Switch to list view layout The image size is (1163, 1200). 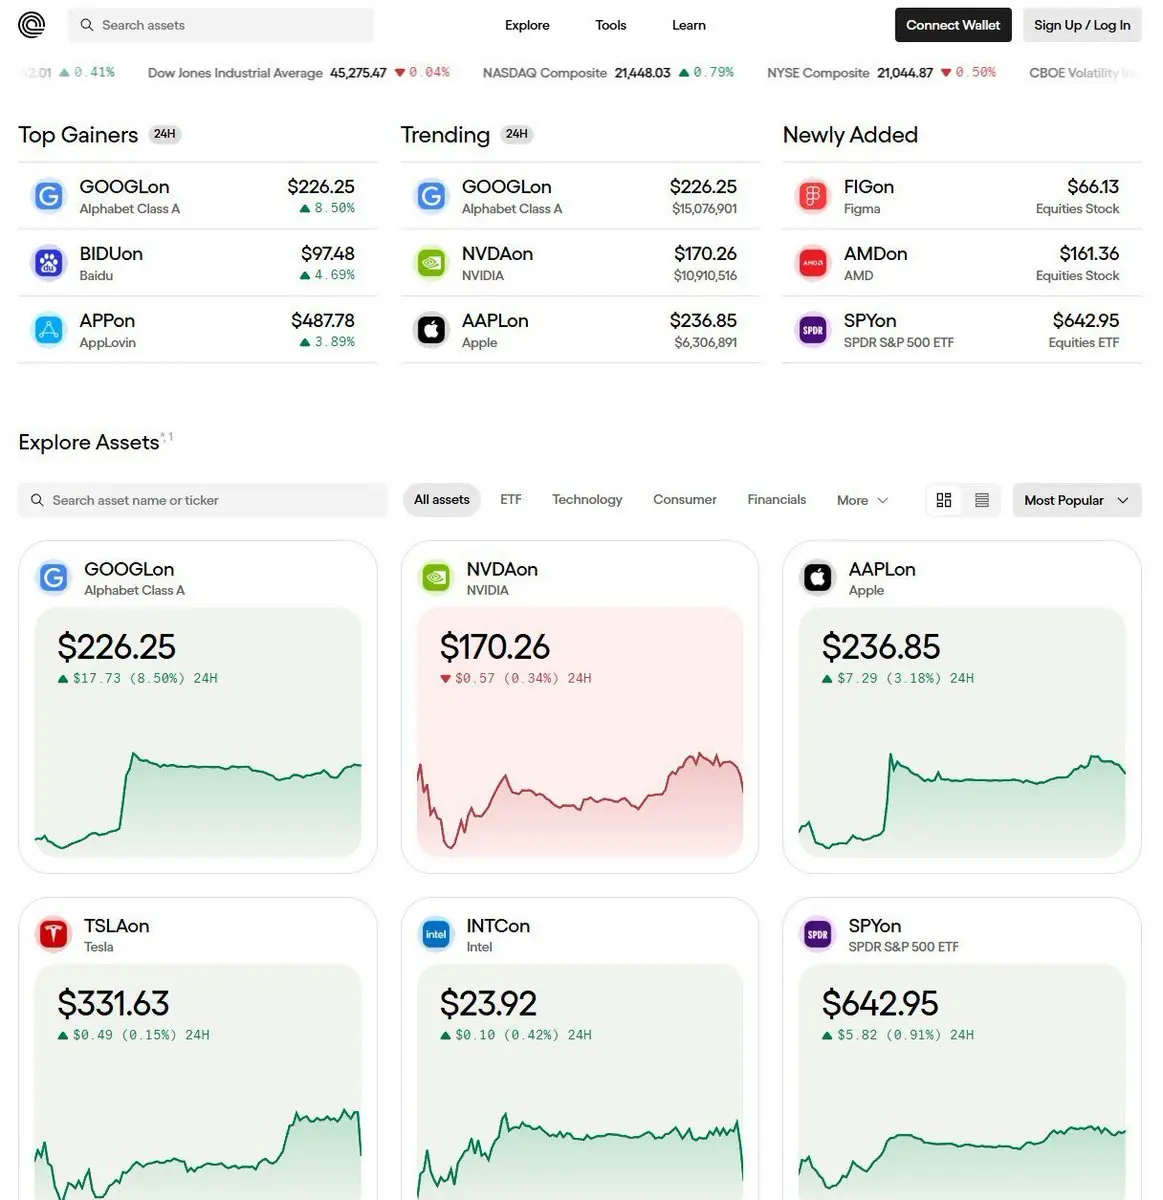click(x=982, y=500)
